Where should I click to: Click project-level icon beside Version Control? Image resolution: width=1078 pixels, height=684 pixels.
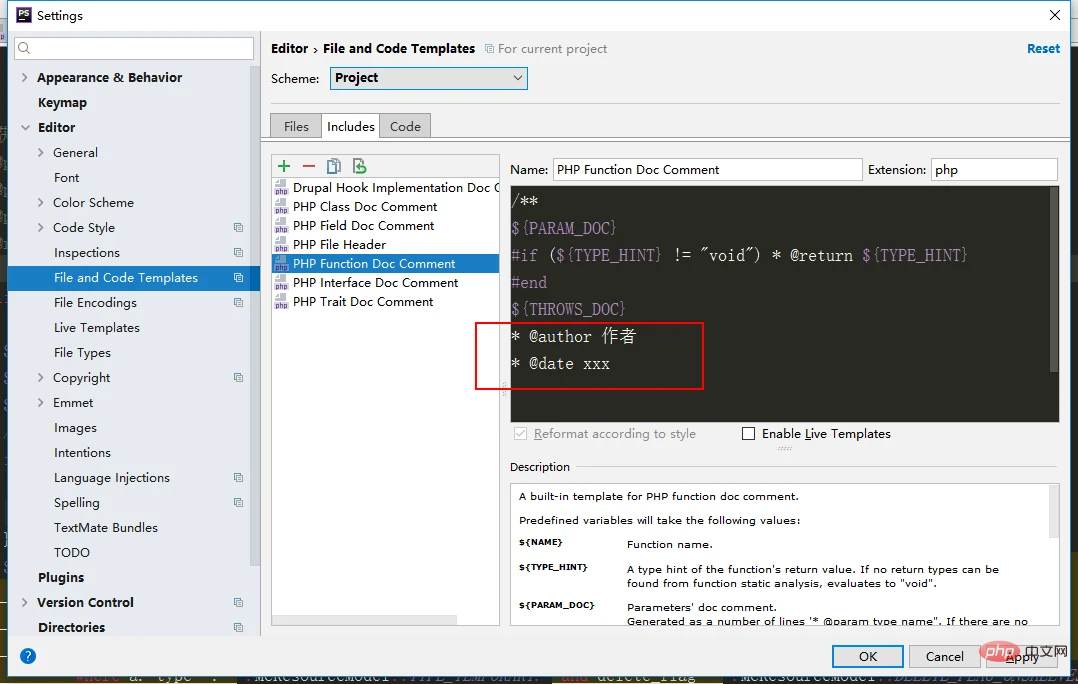[238, 603]
